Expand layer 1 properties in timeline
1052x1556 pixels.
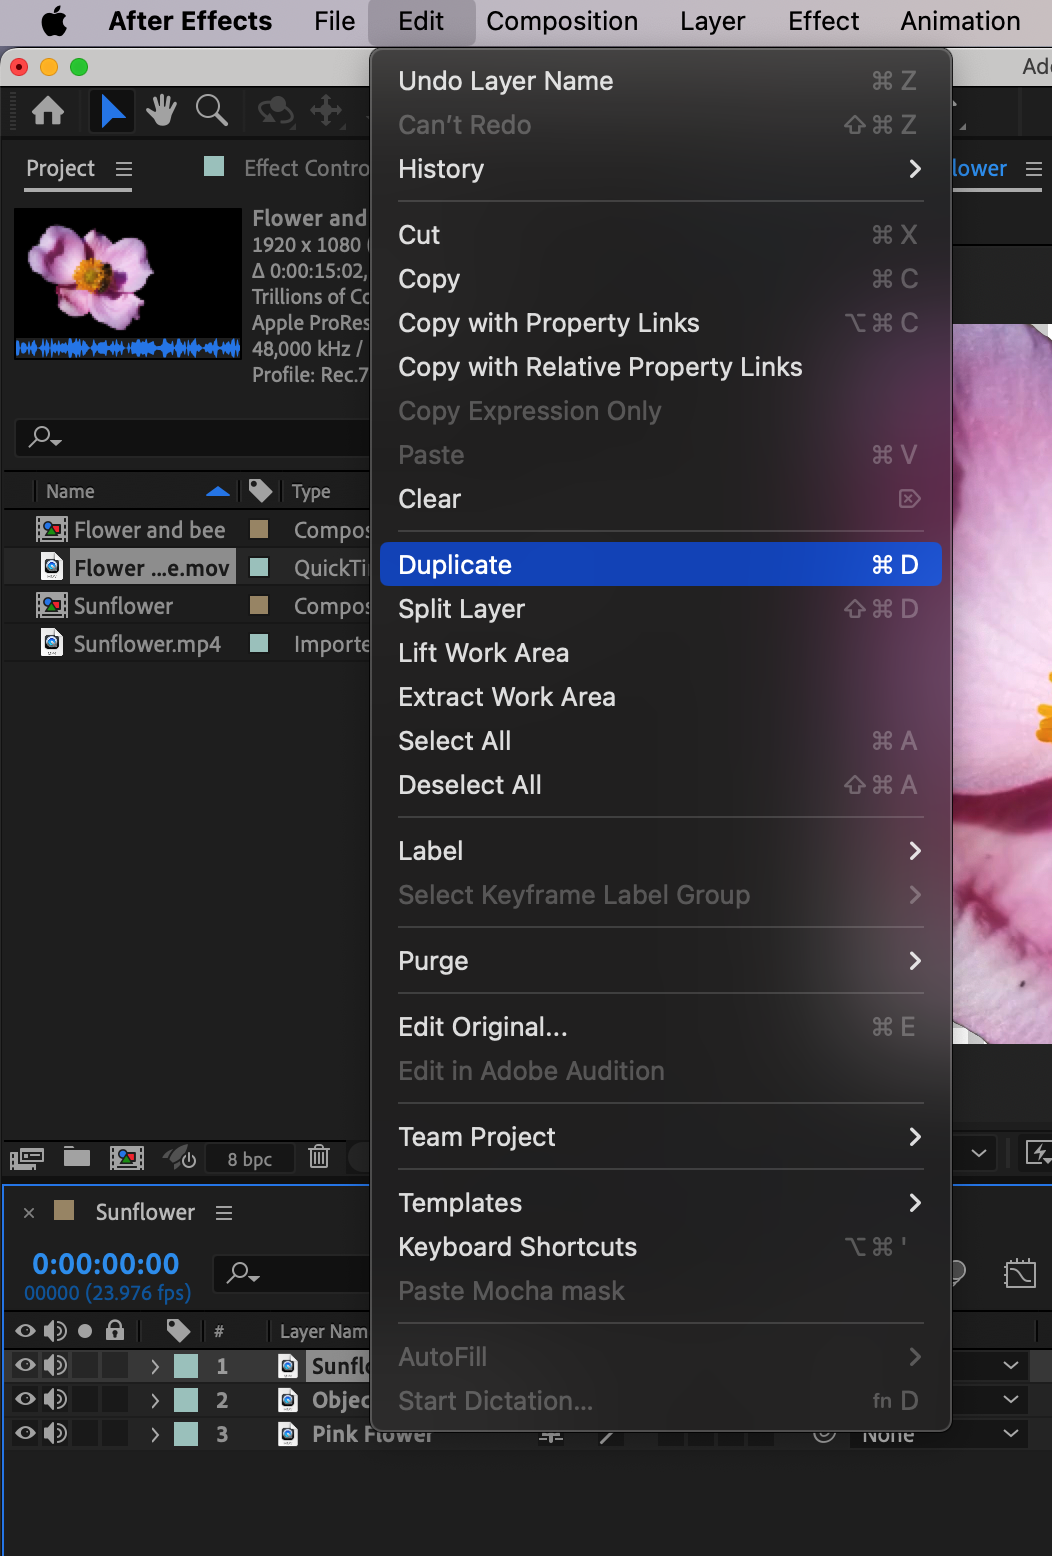point(155,1366)
